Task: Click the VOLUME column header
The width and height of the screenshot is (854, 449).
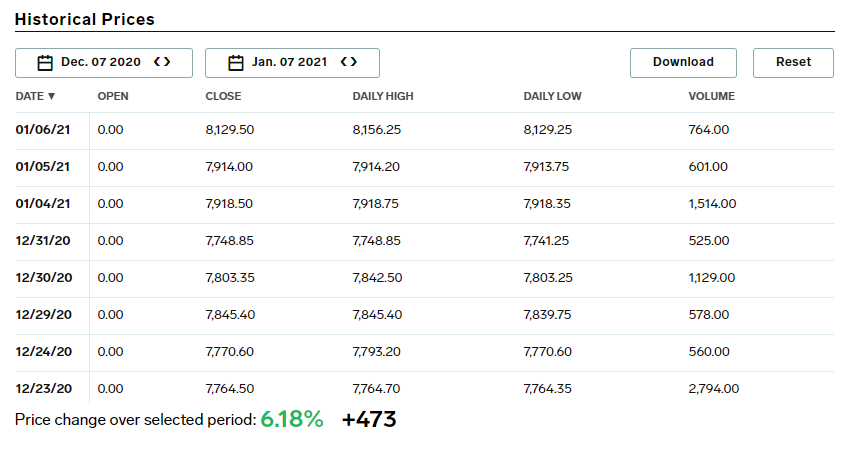Action: coord(712,97)
